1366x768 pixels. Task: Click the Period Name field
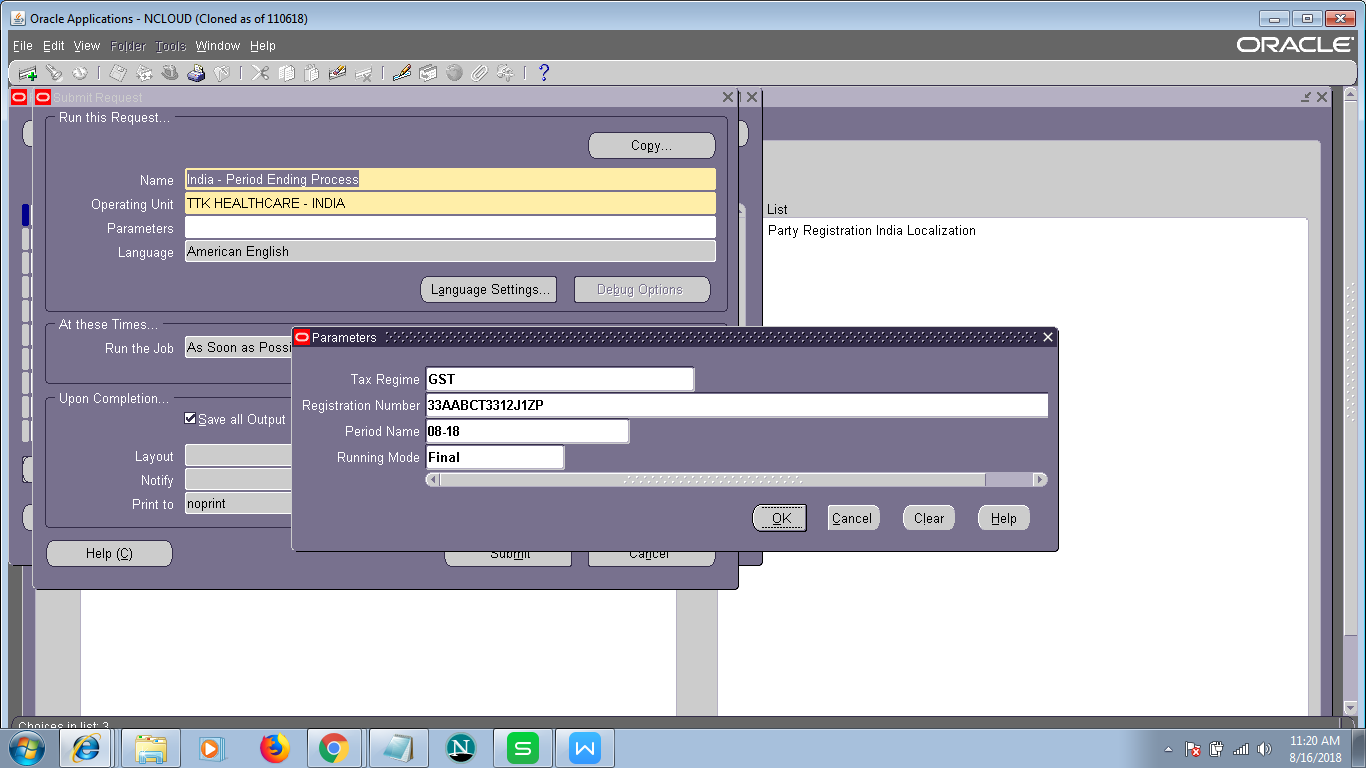coord(527,432)
